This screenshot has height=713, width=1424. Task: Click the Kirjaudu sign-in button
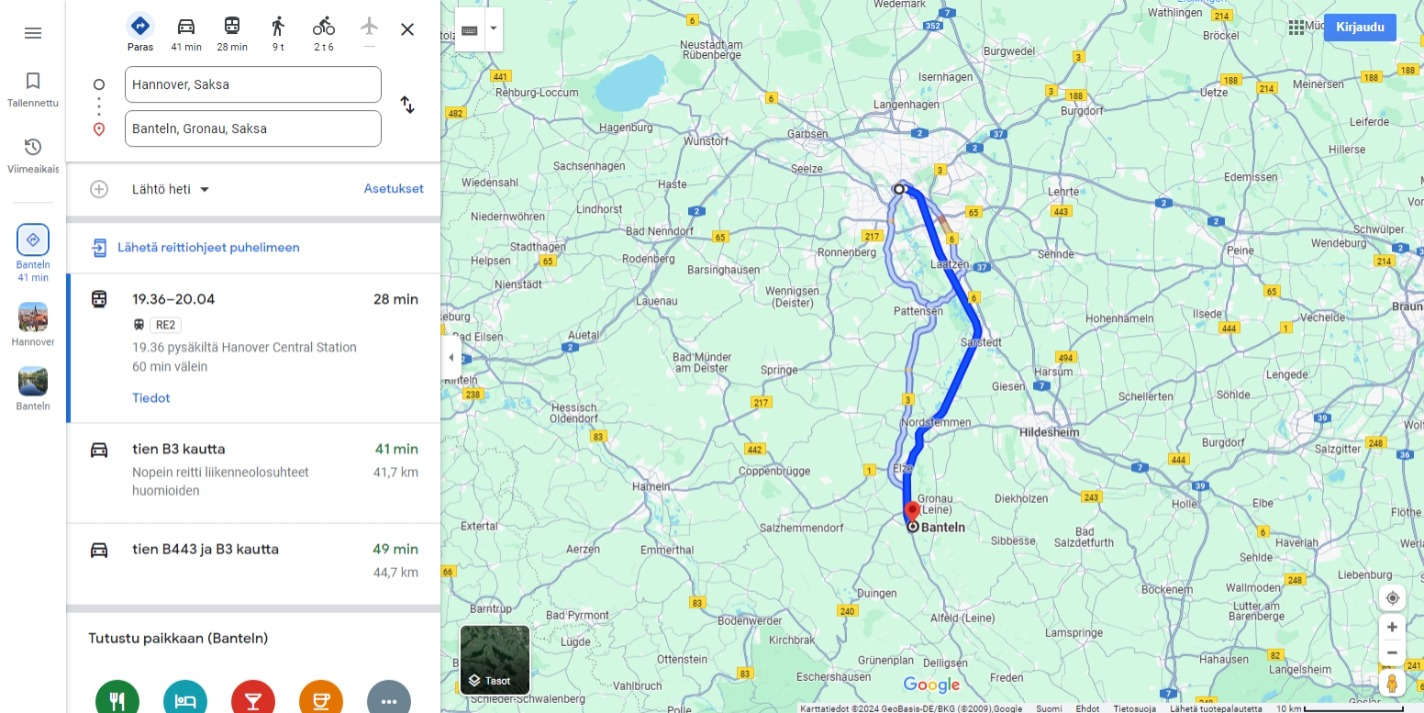point(1359,27)
